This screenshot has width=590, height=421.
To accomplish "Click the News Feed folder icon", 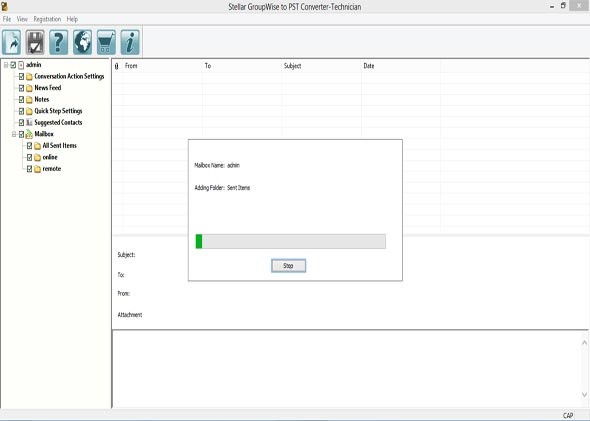I will 29,88.
